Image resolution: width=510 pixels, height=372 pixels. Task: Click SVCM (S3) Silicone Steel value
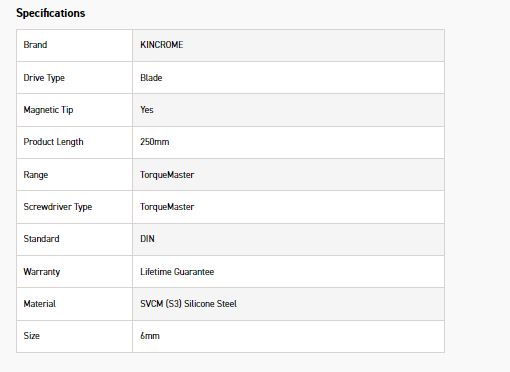pos(188,304)
